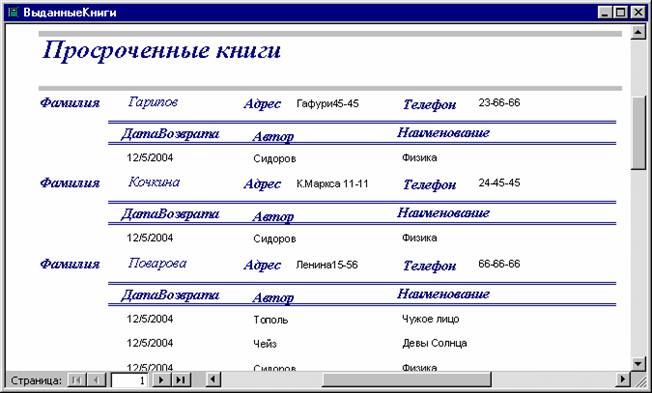The width and height of the screenshot is (652, 393).
Task: Click the 'Страница:' label
Action: coord(36,381)
